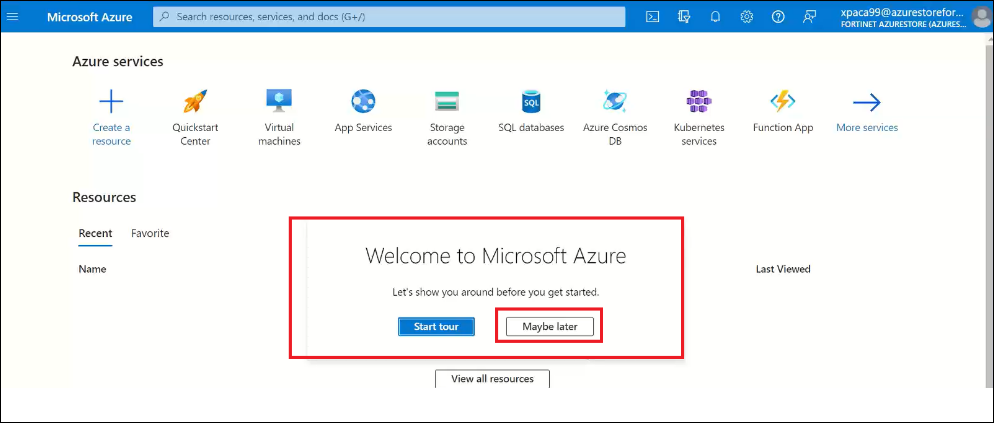The image size is (994, 423).
Task: Click the App Services label
Action: 363,127
